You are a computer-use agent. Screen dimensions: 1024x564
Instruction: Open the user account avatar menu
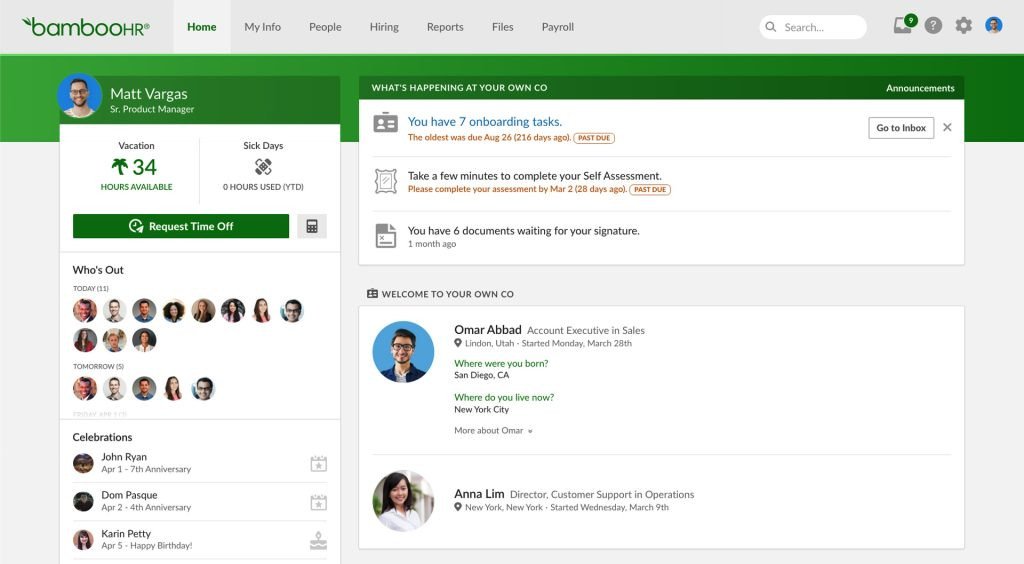pos(993,25)
